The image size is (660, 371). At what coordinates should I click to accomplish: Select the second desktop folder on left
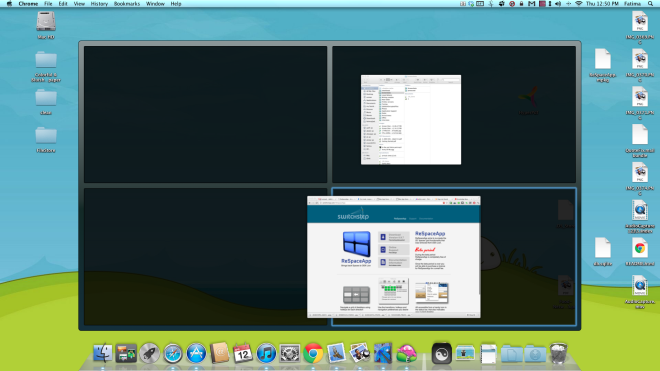tap(46, 98)
